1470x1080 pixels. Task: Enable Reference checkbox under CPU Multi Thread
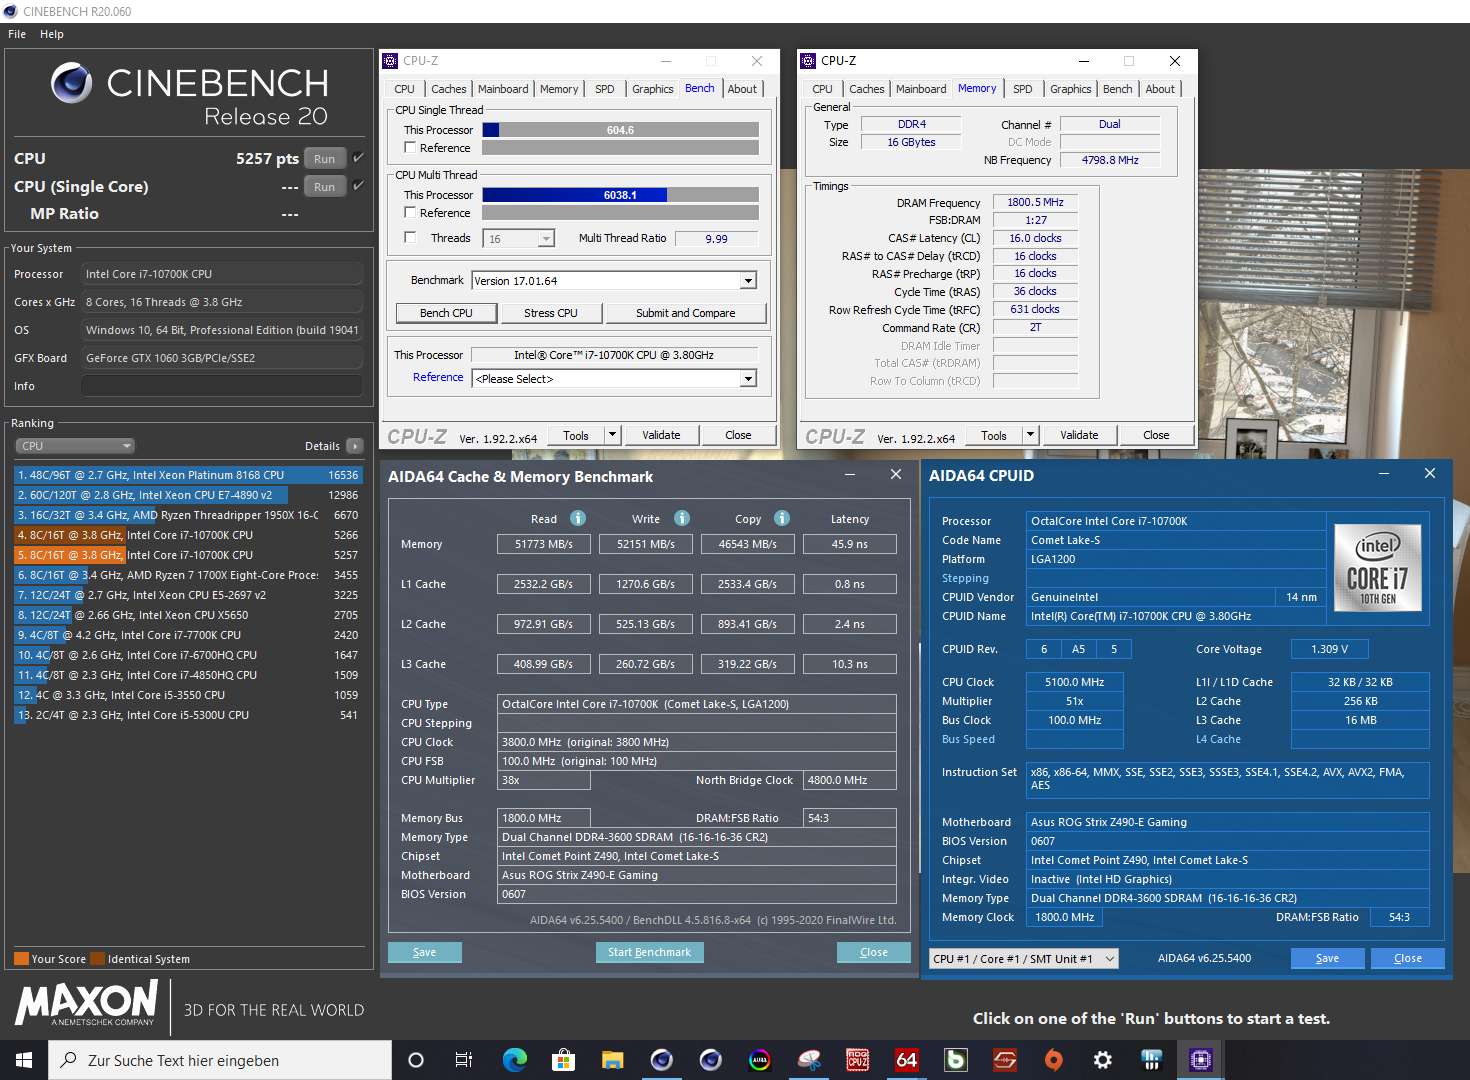pyautogui.click(x=410, y=212)
